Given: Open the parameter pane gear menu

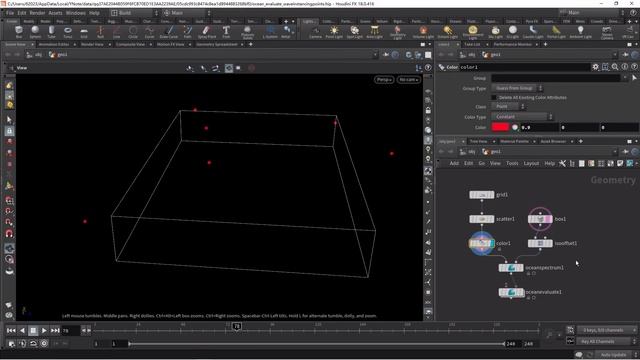Looking at the screenshot, I should 596,67.
